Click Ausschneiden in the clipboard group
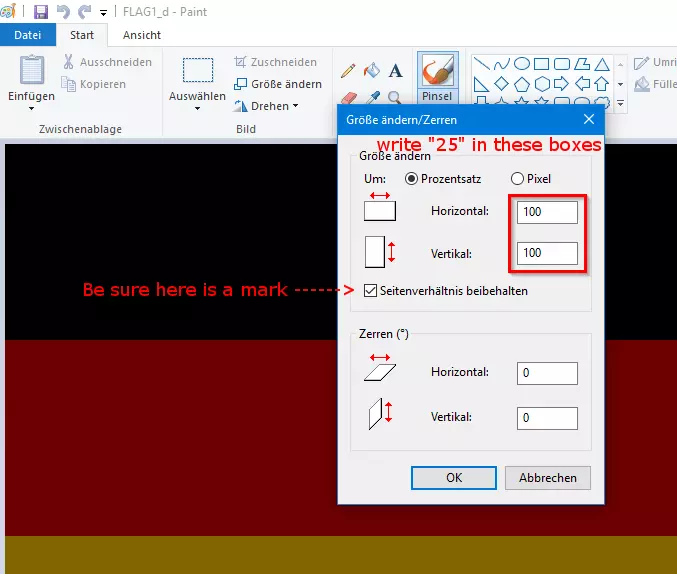The width and height of the screenshot is (677, 574). coord(108,62)
